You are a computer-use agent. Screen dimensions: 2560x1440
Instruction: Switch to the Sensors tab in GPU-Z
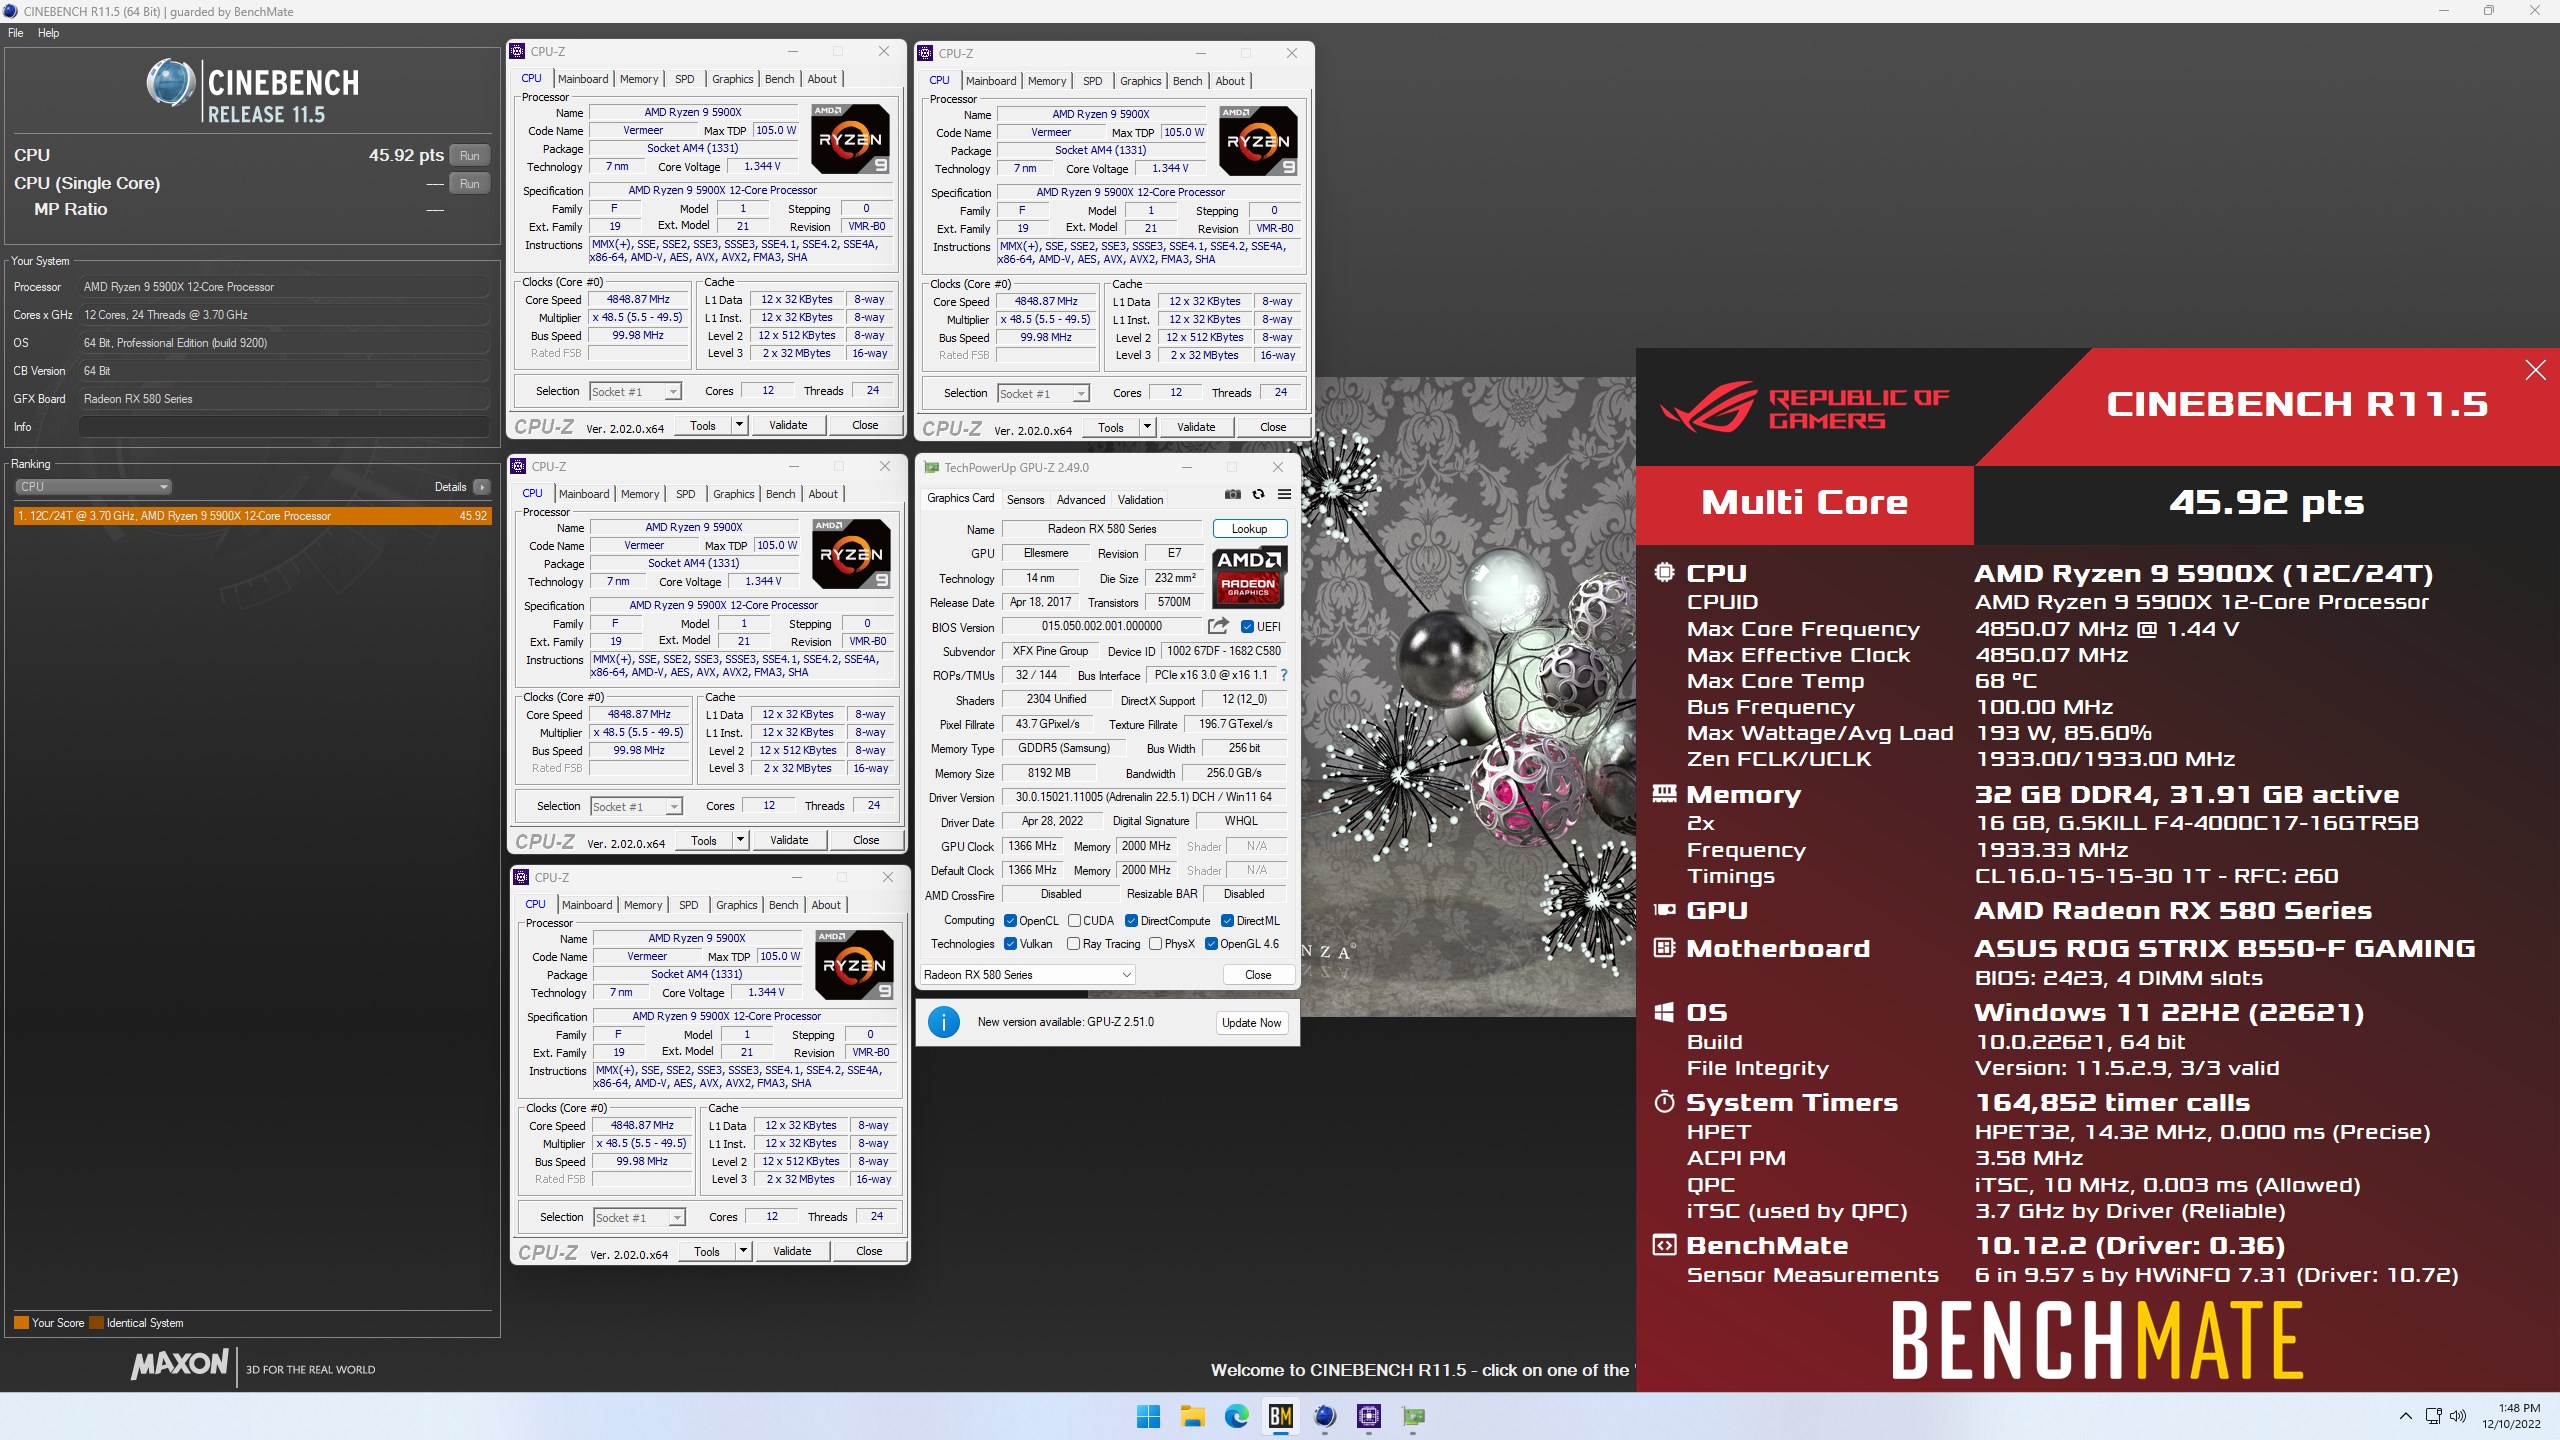[x=1025, y=500]
